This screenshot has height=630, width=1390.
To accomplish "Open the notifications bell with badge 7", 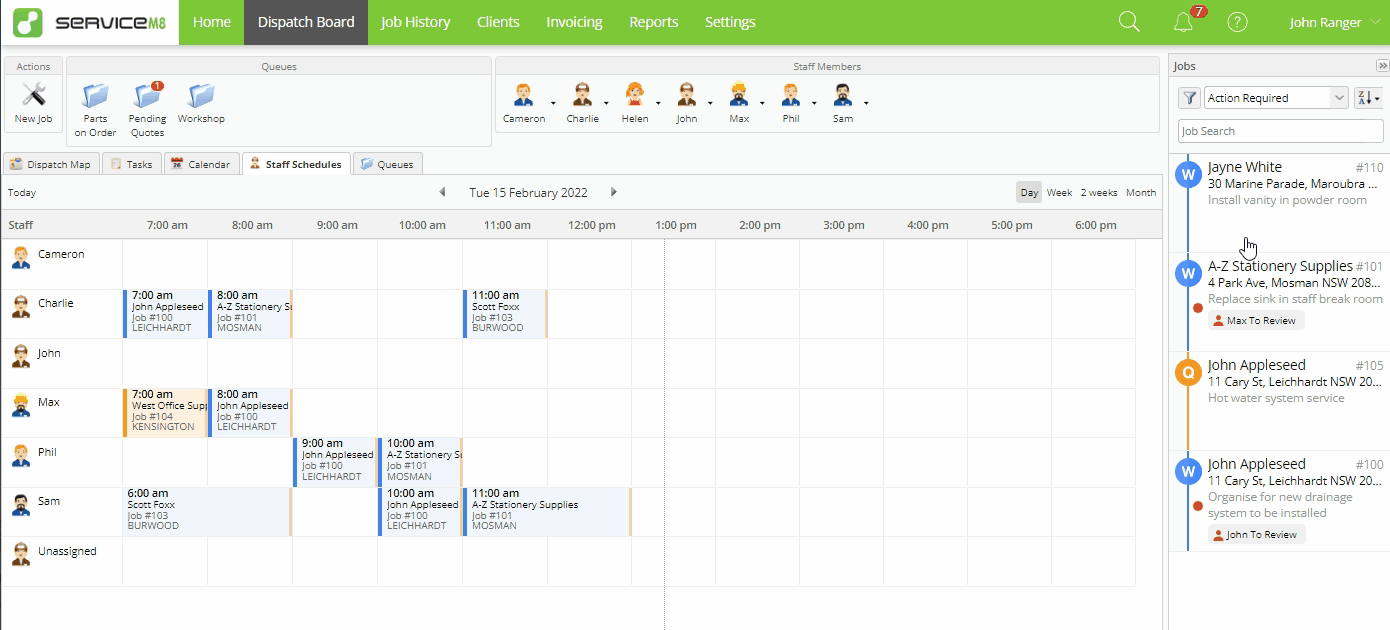I will [1184, 22].
